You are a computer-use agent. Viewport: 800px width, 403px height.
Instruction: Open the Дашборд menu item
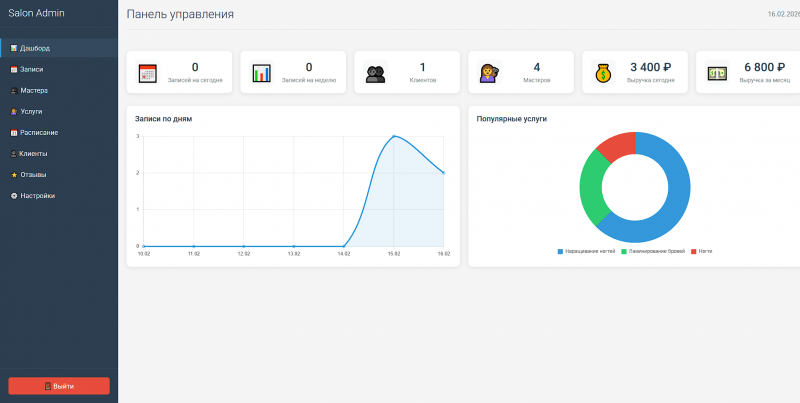pyautogui.click(x=59, y=48)
